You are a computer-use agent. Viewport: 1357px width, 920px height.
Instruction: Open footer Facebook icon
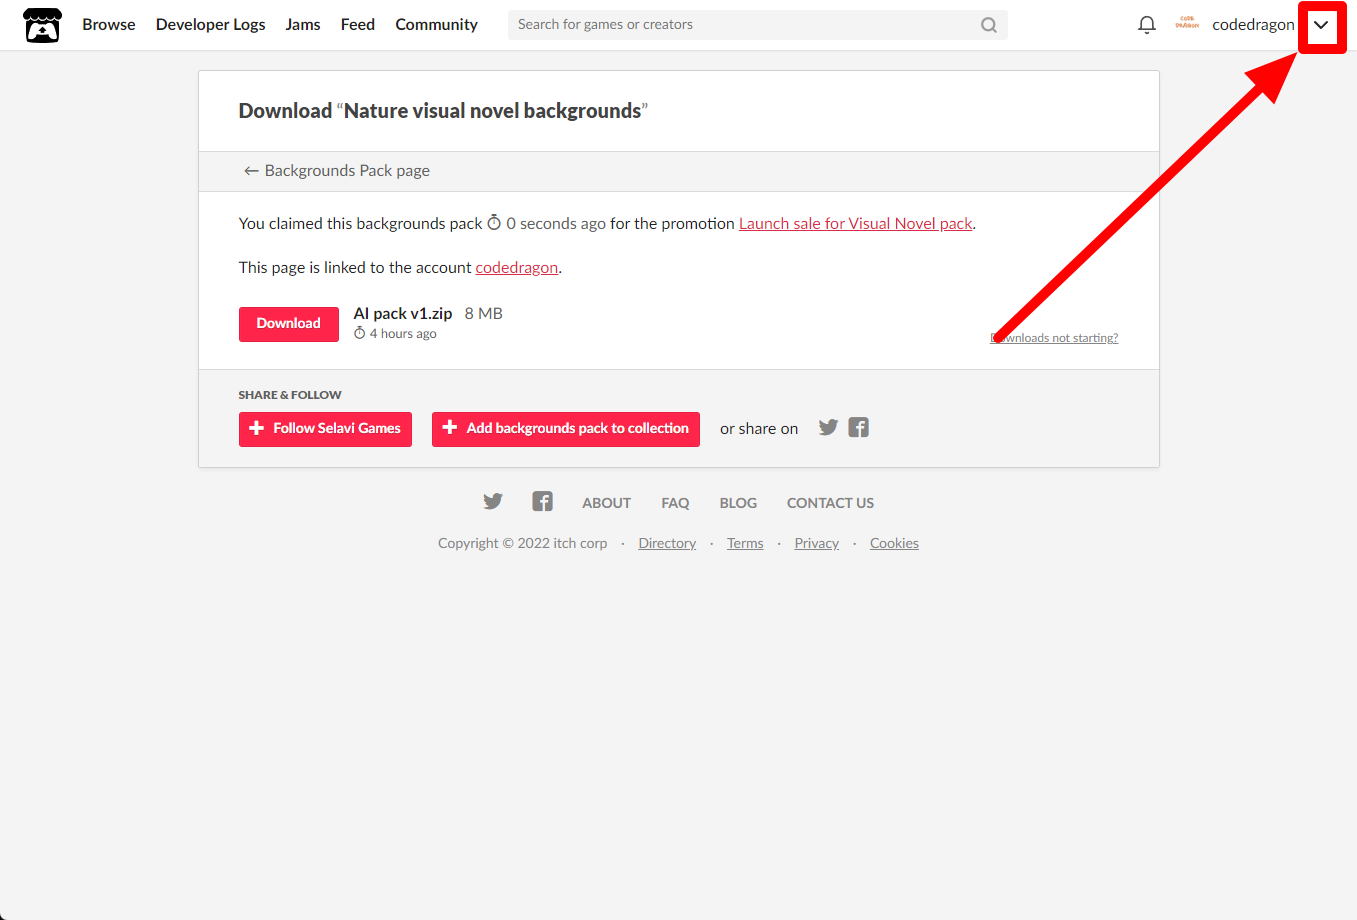tap(542, 501)
